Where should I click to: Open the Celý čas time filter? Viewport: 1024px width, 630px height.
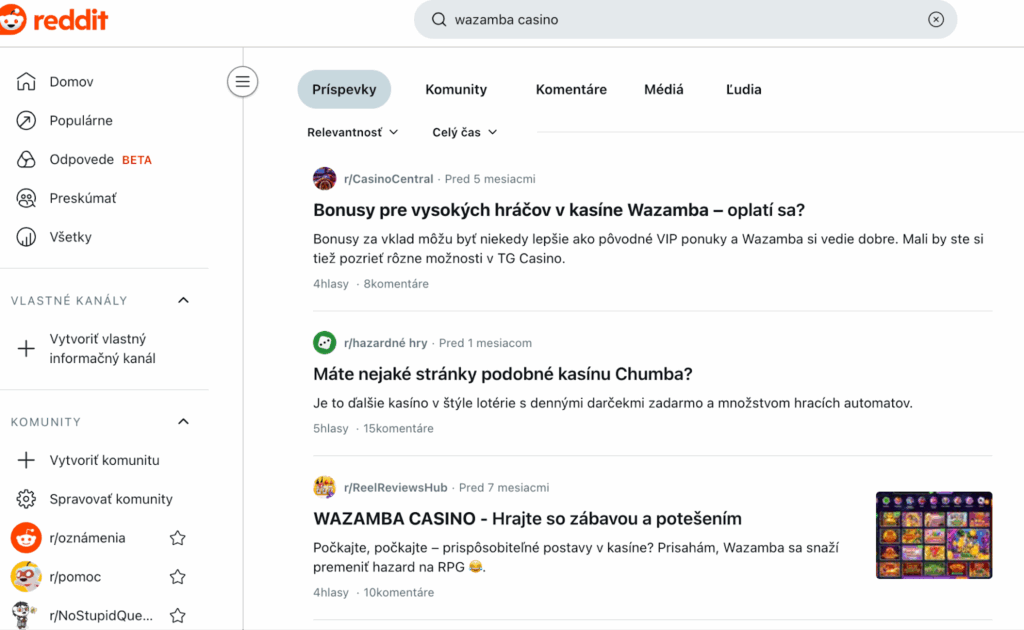coord(465,132)
